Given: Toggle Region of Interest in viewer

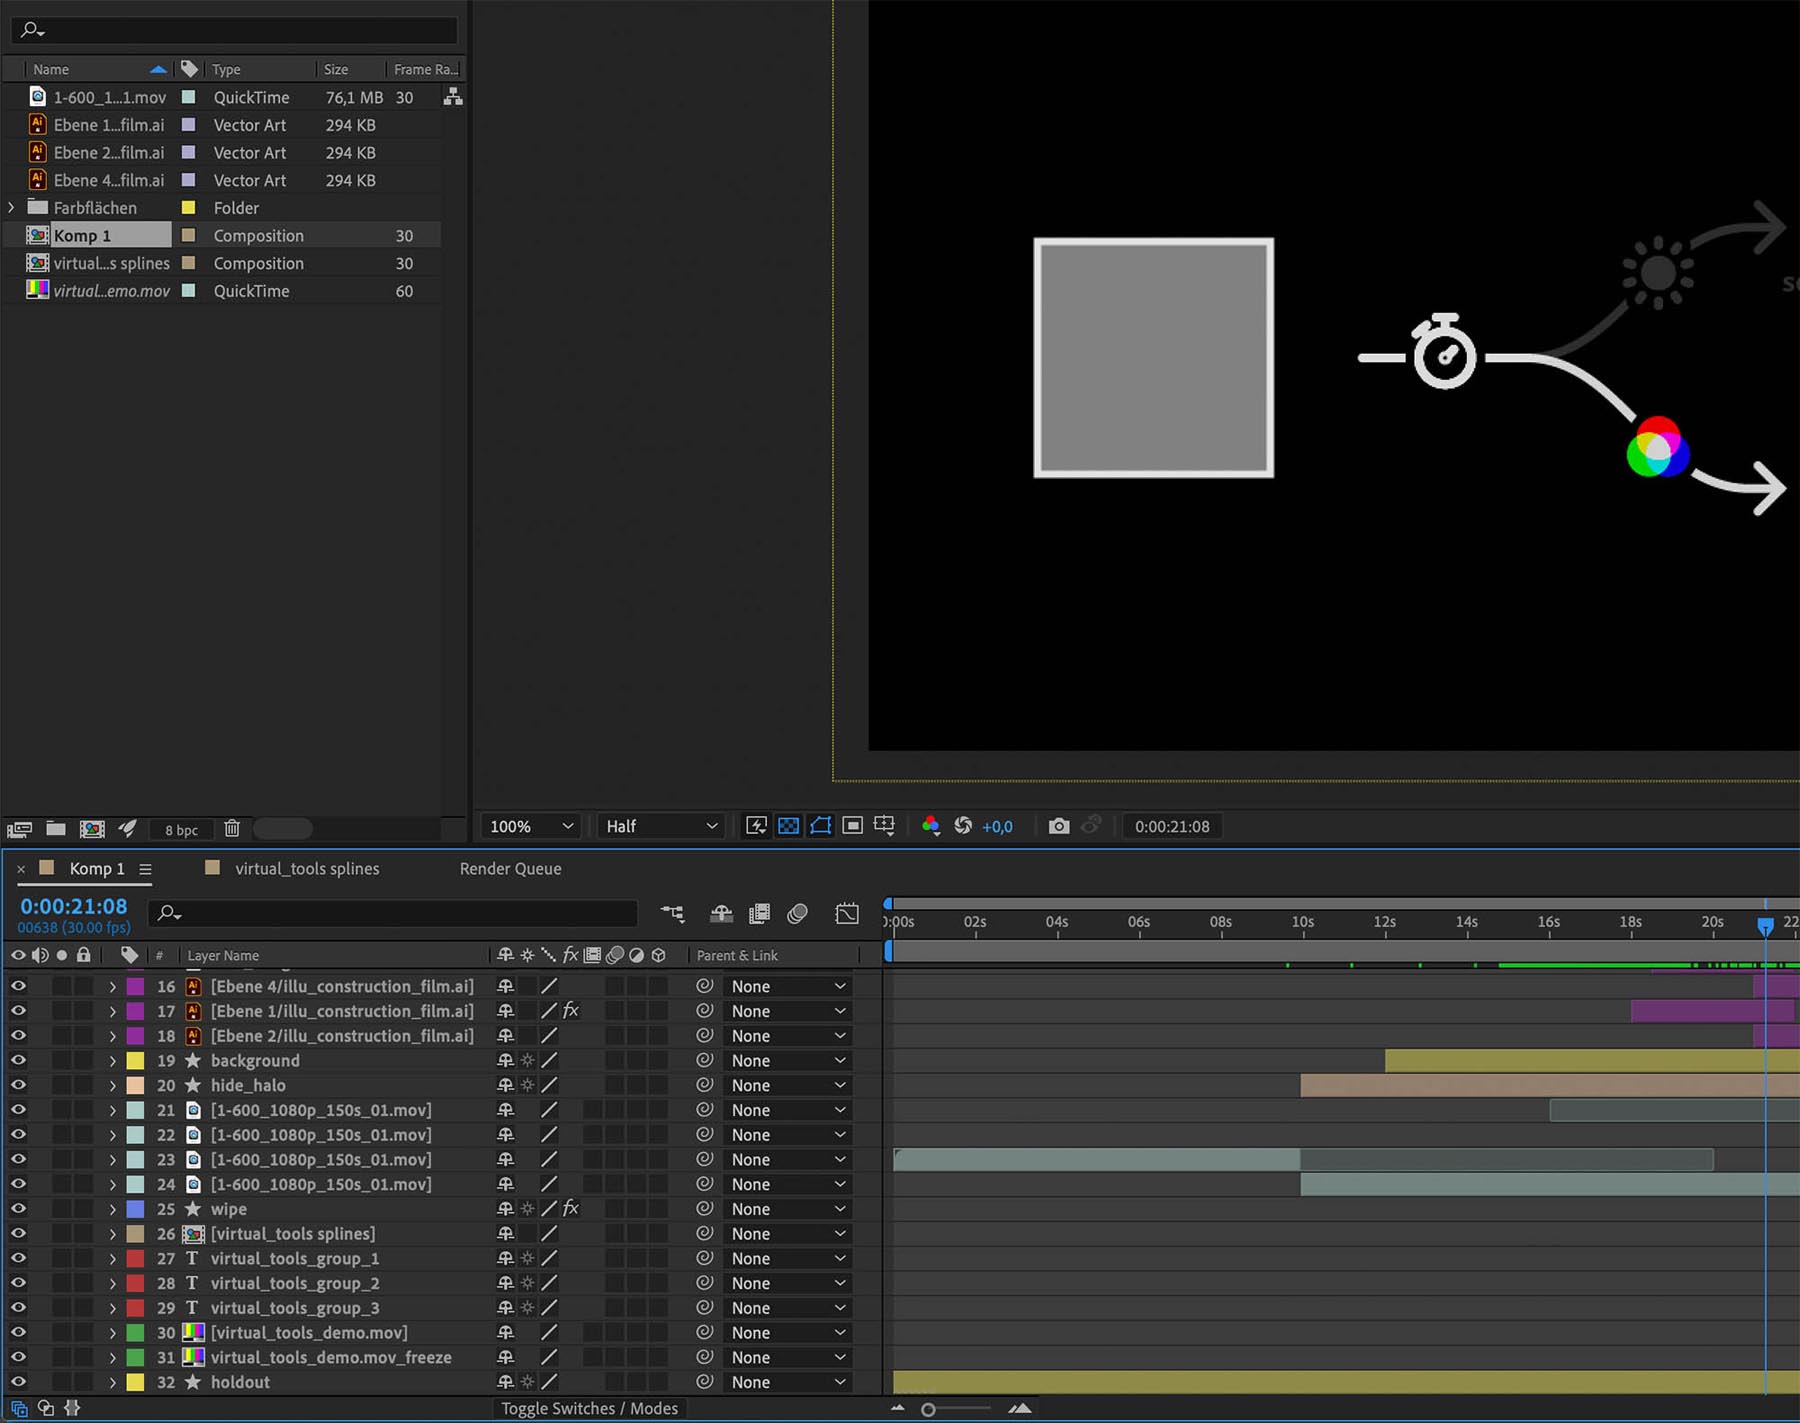Looking at the screenshot, I should click(852, 826).
